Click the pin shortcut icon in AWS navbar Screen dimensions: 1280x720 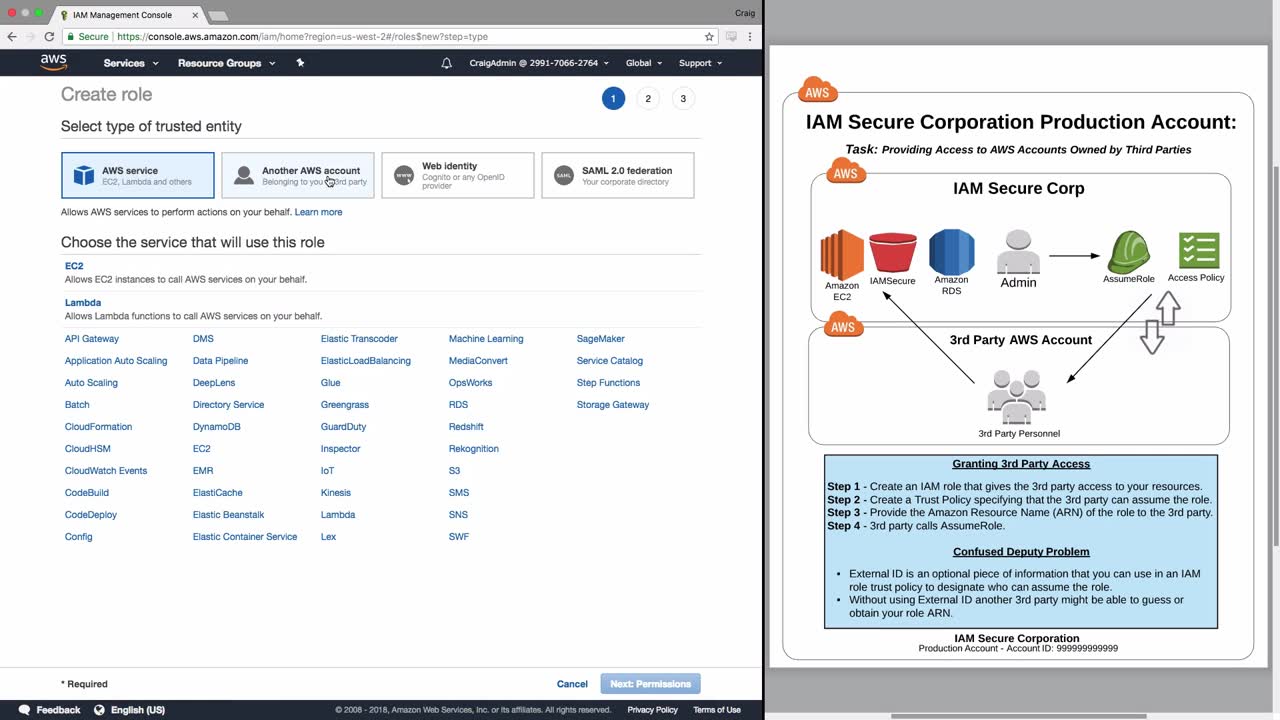(x=300, y=63)
